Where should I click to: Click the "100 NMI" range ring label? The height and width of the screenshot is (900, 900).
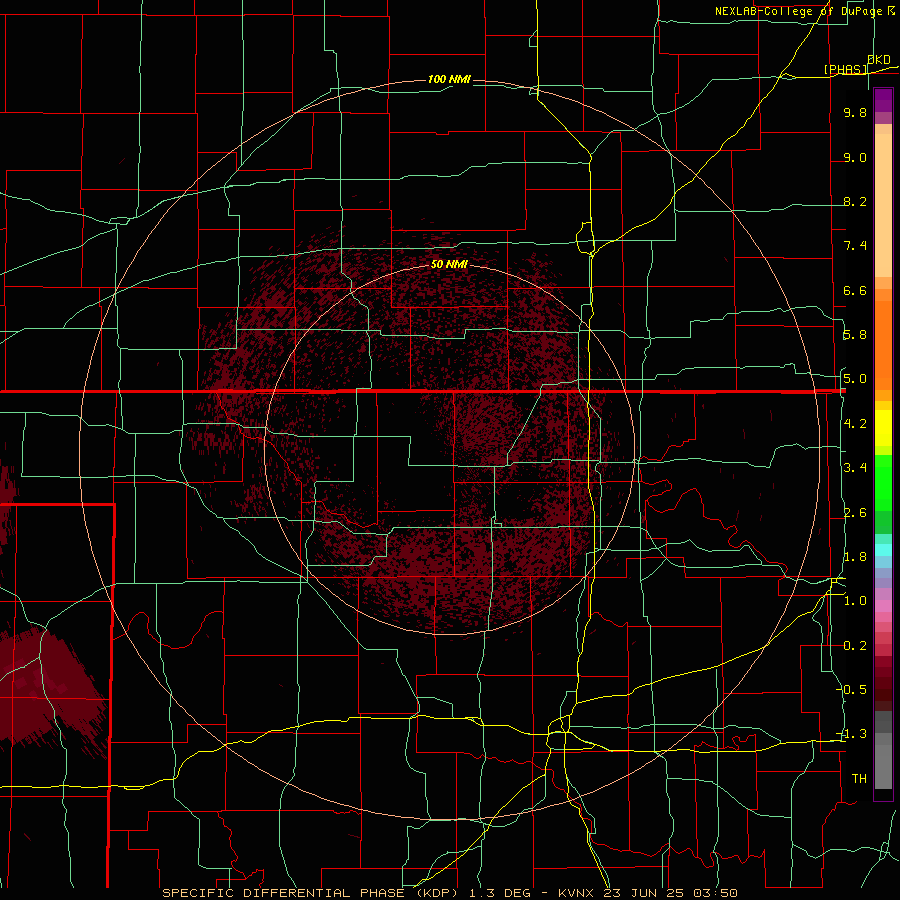[449, 79]
